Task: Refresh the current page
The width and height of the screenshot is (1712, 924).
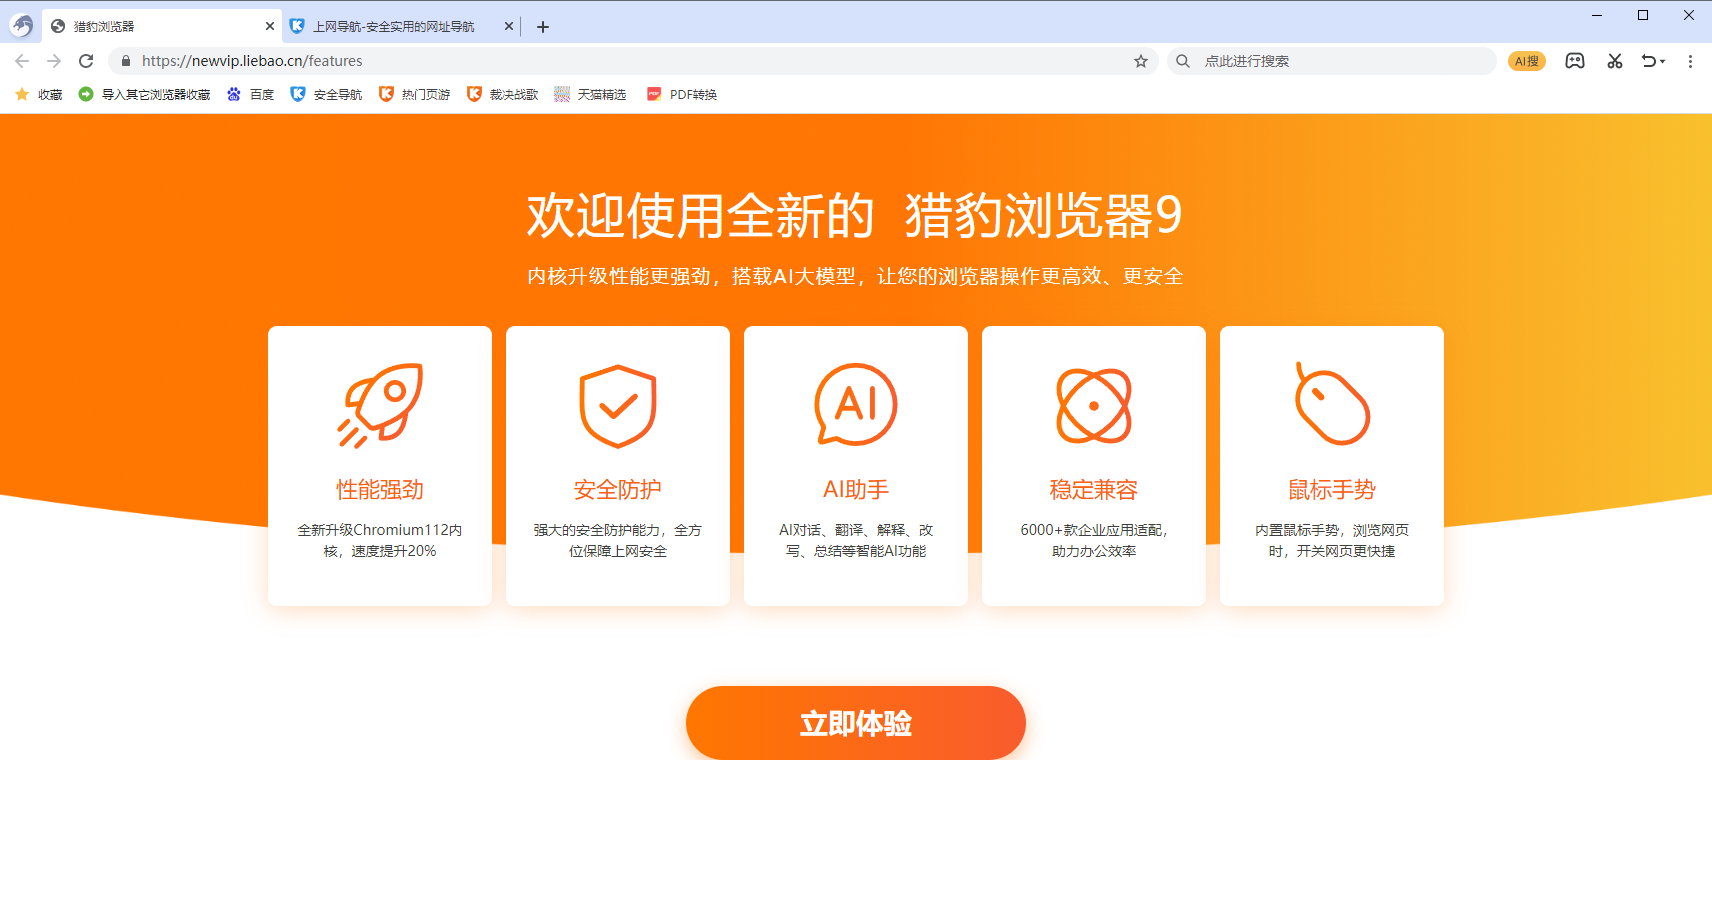Action: (x=87, y=60)
